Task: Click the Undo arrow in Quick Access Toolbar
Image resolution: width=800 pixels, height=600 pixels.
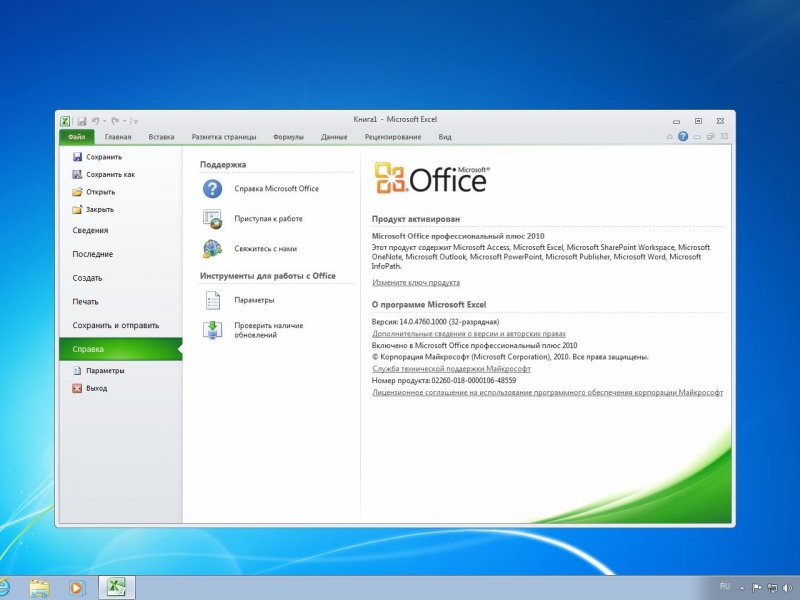Action: [95, 121]
